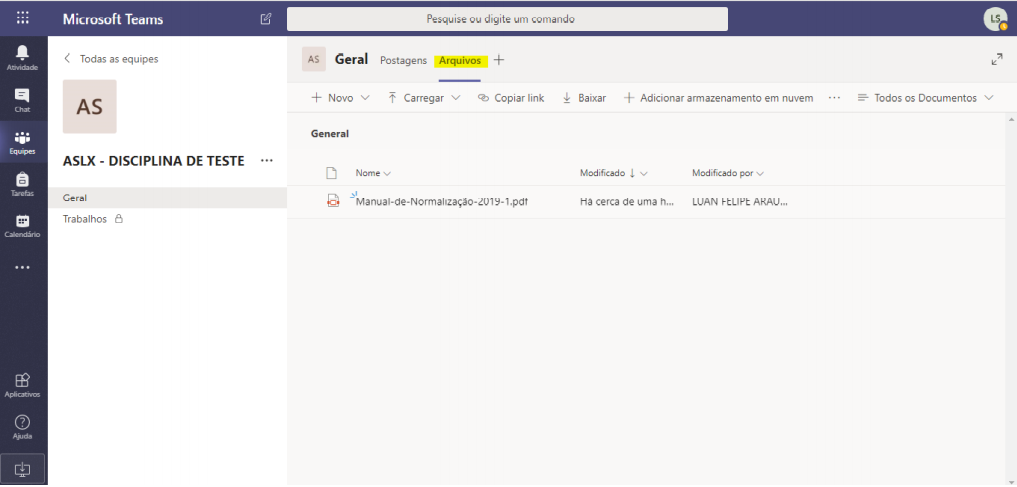The width and height of the screenshot is (1017, 487).
Task: Open the Novo dropdown
Action: point(341,98)
